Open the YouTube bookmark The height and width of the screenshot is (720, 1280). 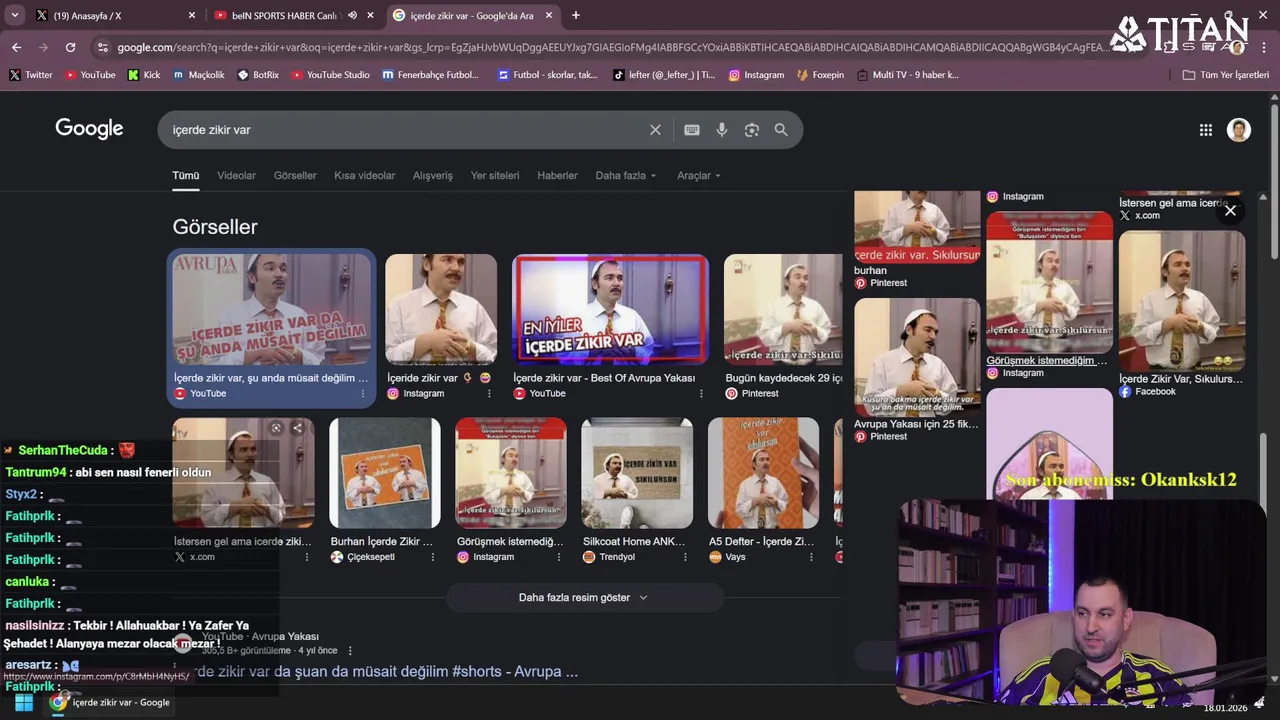pos(90,75)
